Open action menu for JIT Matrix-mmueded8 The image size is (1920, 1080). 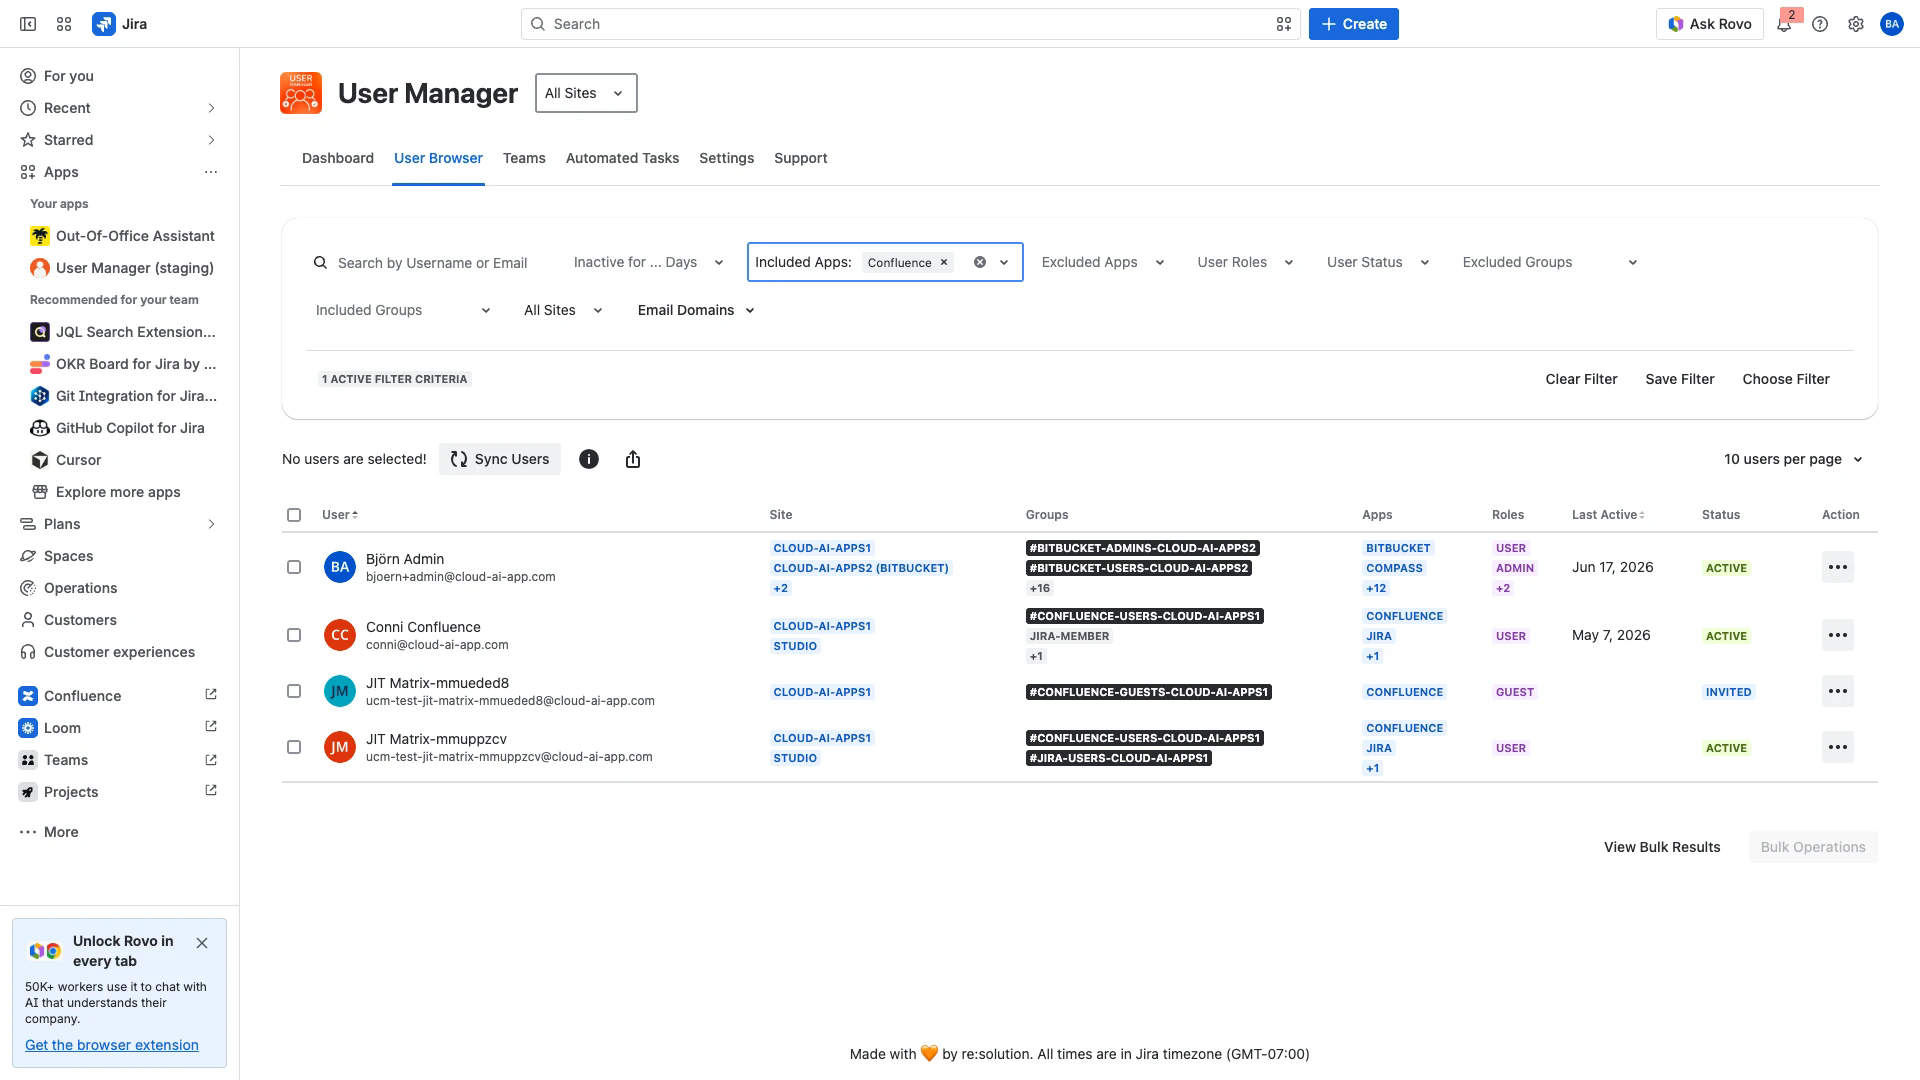pyautogui.click(x=1837, y=691)
